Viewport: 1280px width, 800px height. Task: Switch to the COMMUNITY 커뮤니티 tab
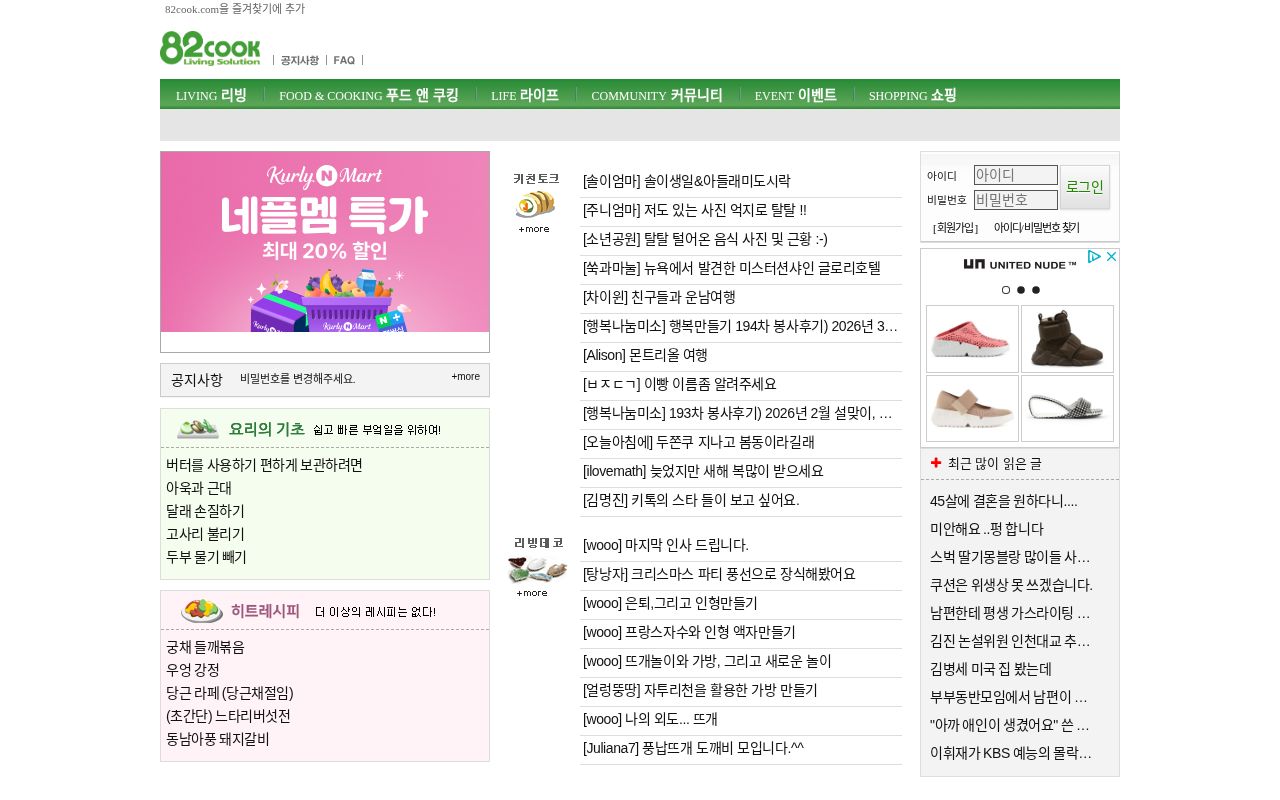657,95
